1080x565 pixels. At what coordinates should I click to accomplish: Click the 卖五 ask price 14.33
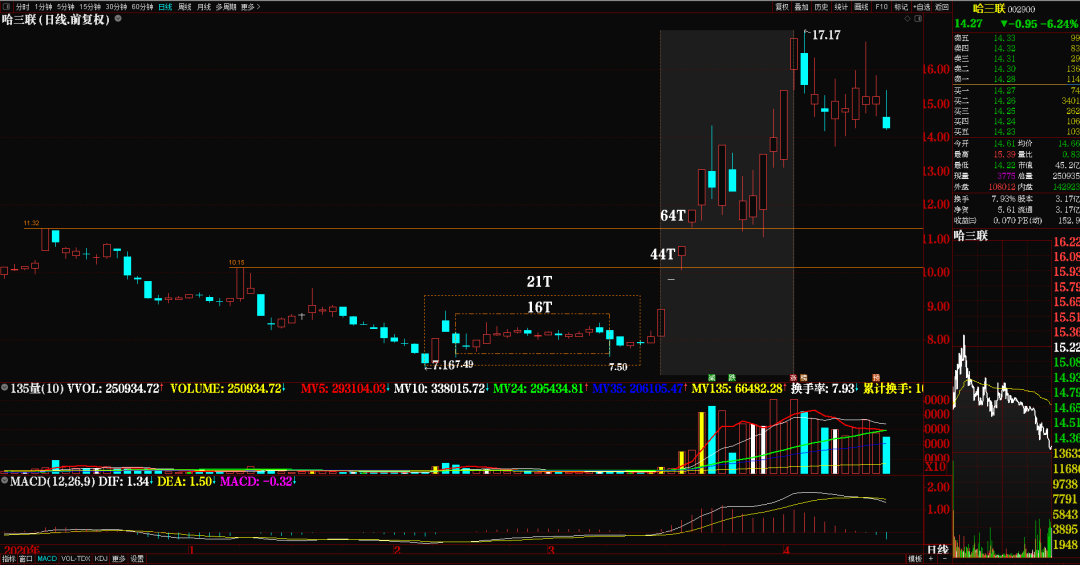(x=1004, y=39)
